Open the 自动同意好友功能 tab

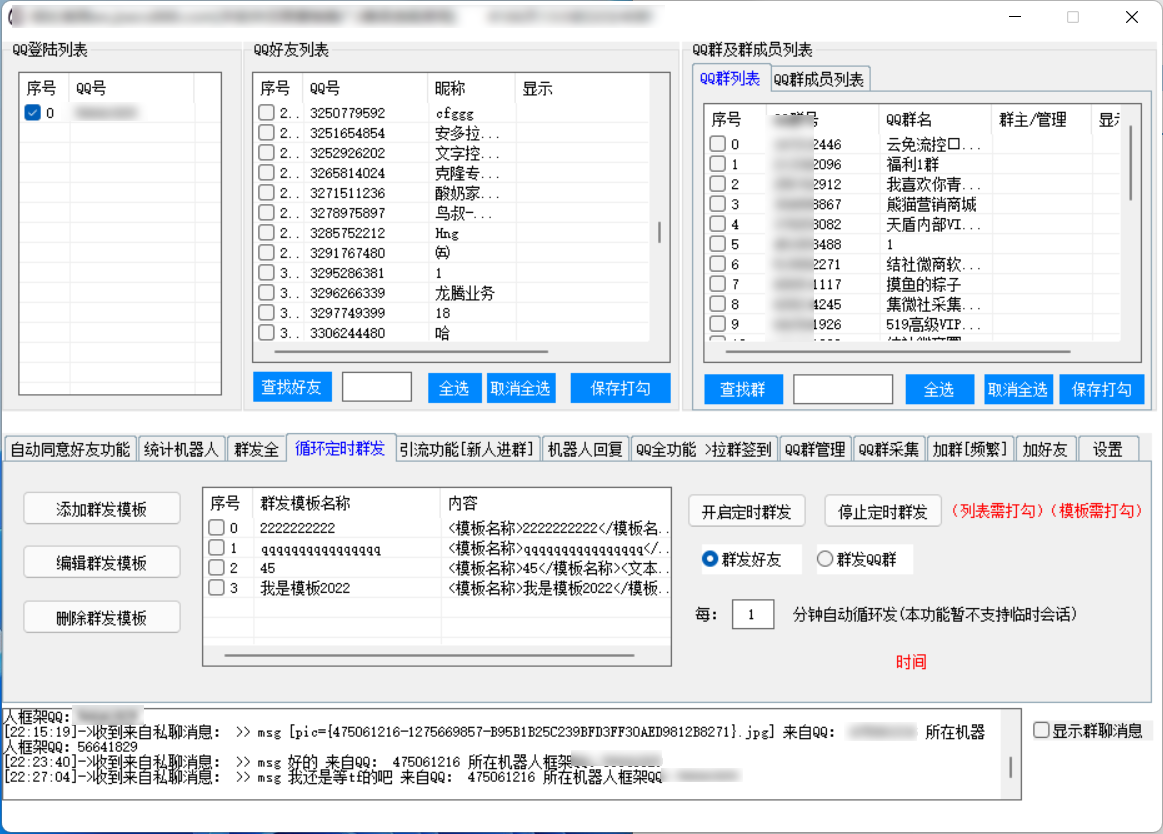70,450
